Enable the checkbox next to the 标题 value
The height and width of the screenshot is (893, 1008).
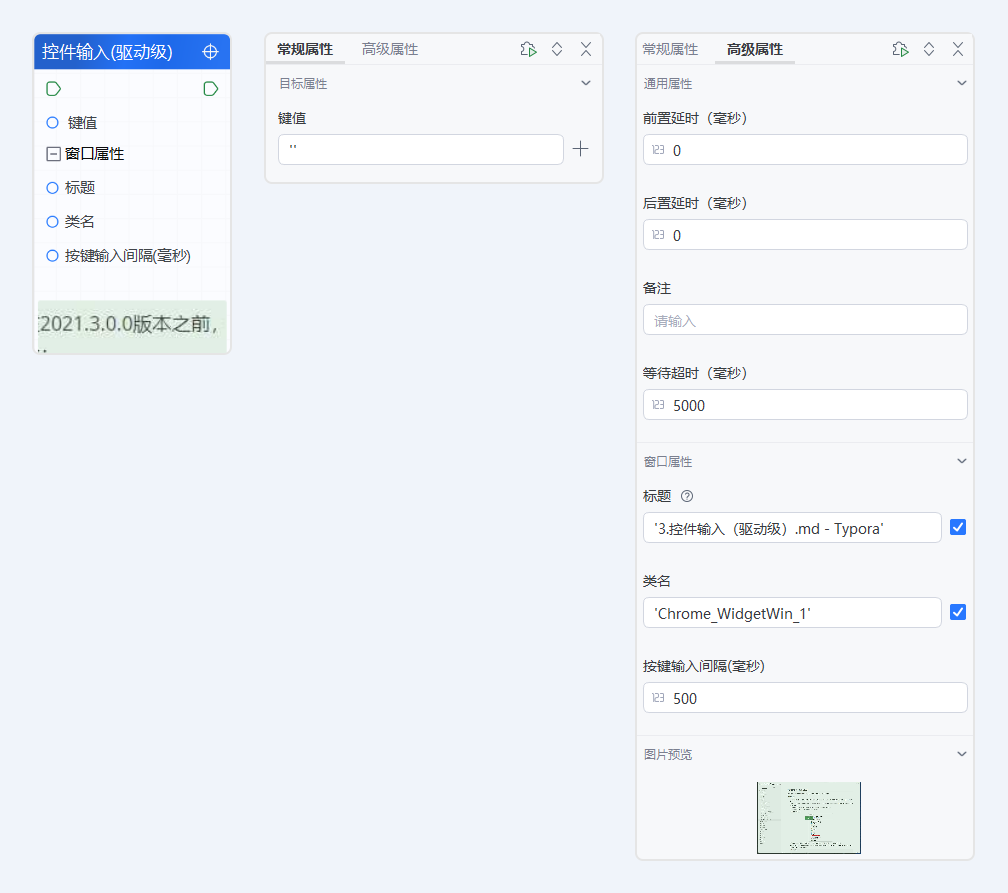click(x=958, y=527)
